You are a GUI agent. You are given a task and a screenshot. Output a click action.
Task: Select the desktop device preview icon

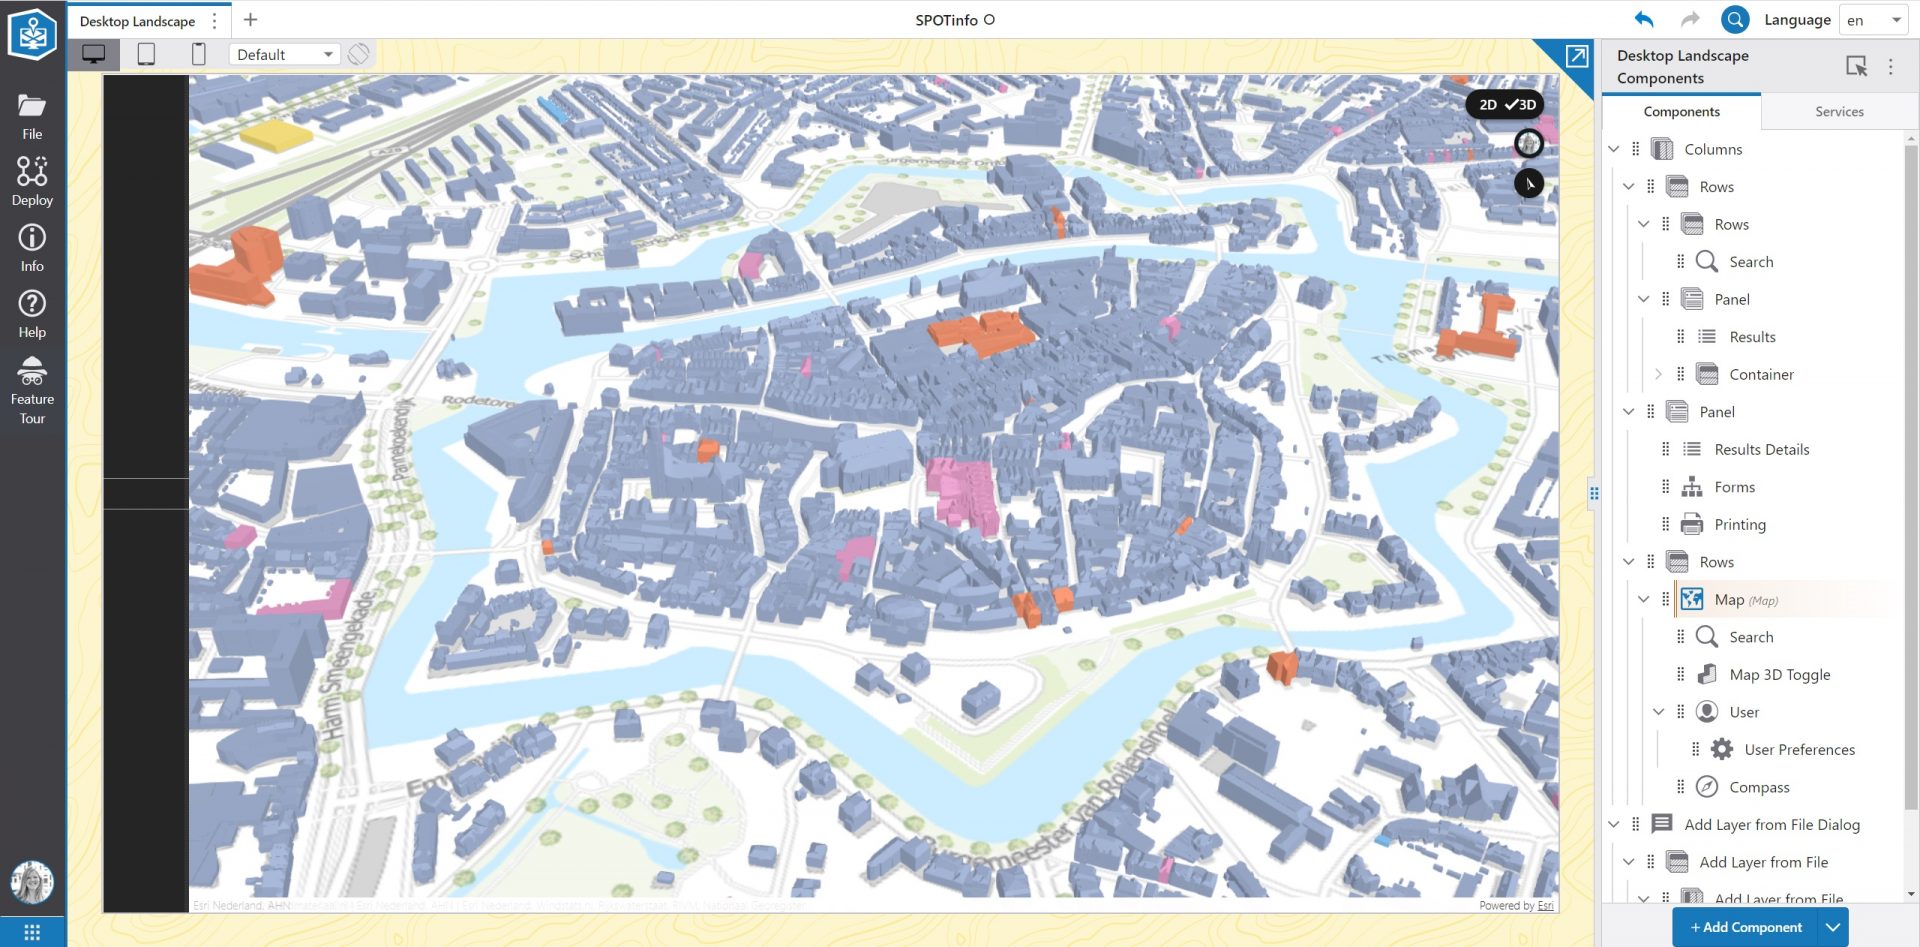(94, 55)
